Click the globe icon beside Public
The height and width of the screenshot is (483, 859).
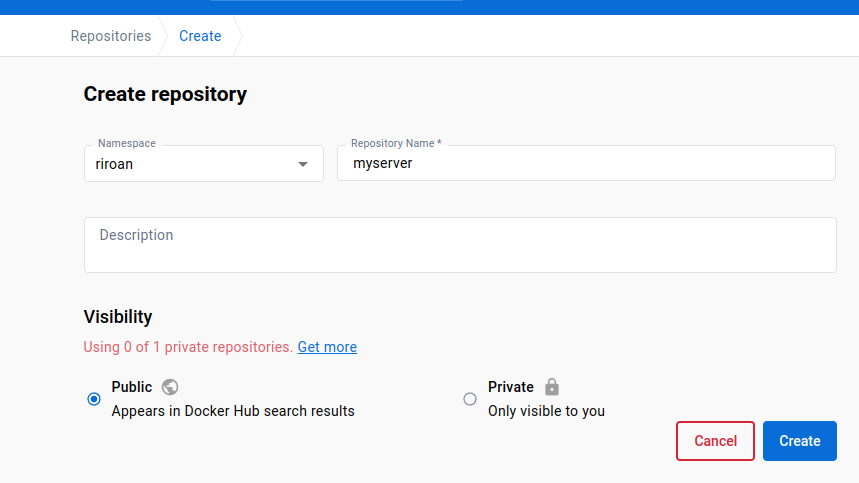click(x=170, y=387)
